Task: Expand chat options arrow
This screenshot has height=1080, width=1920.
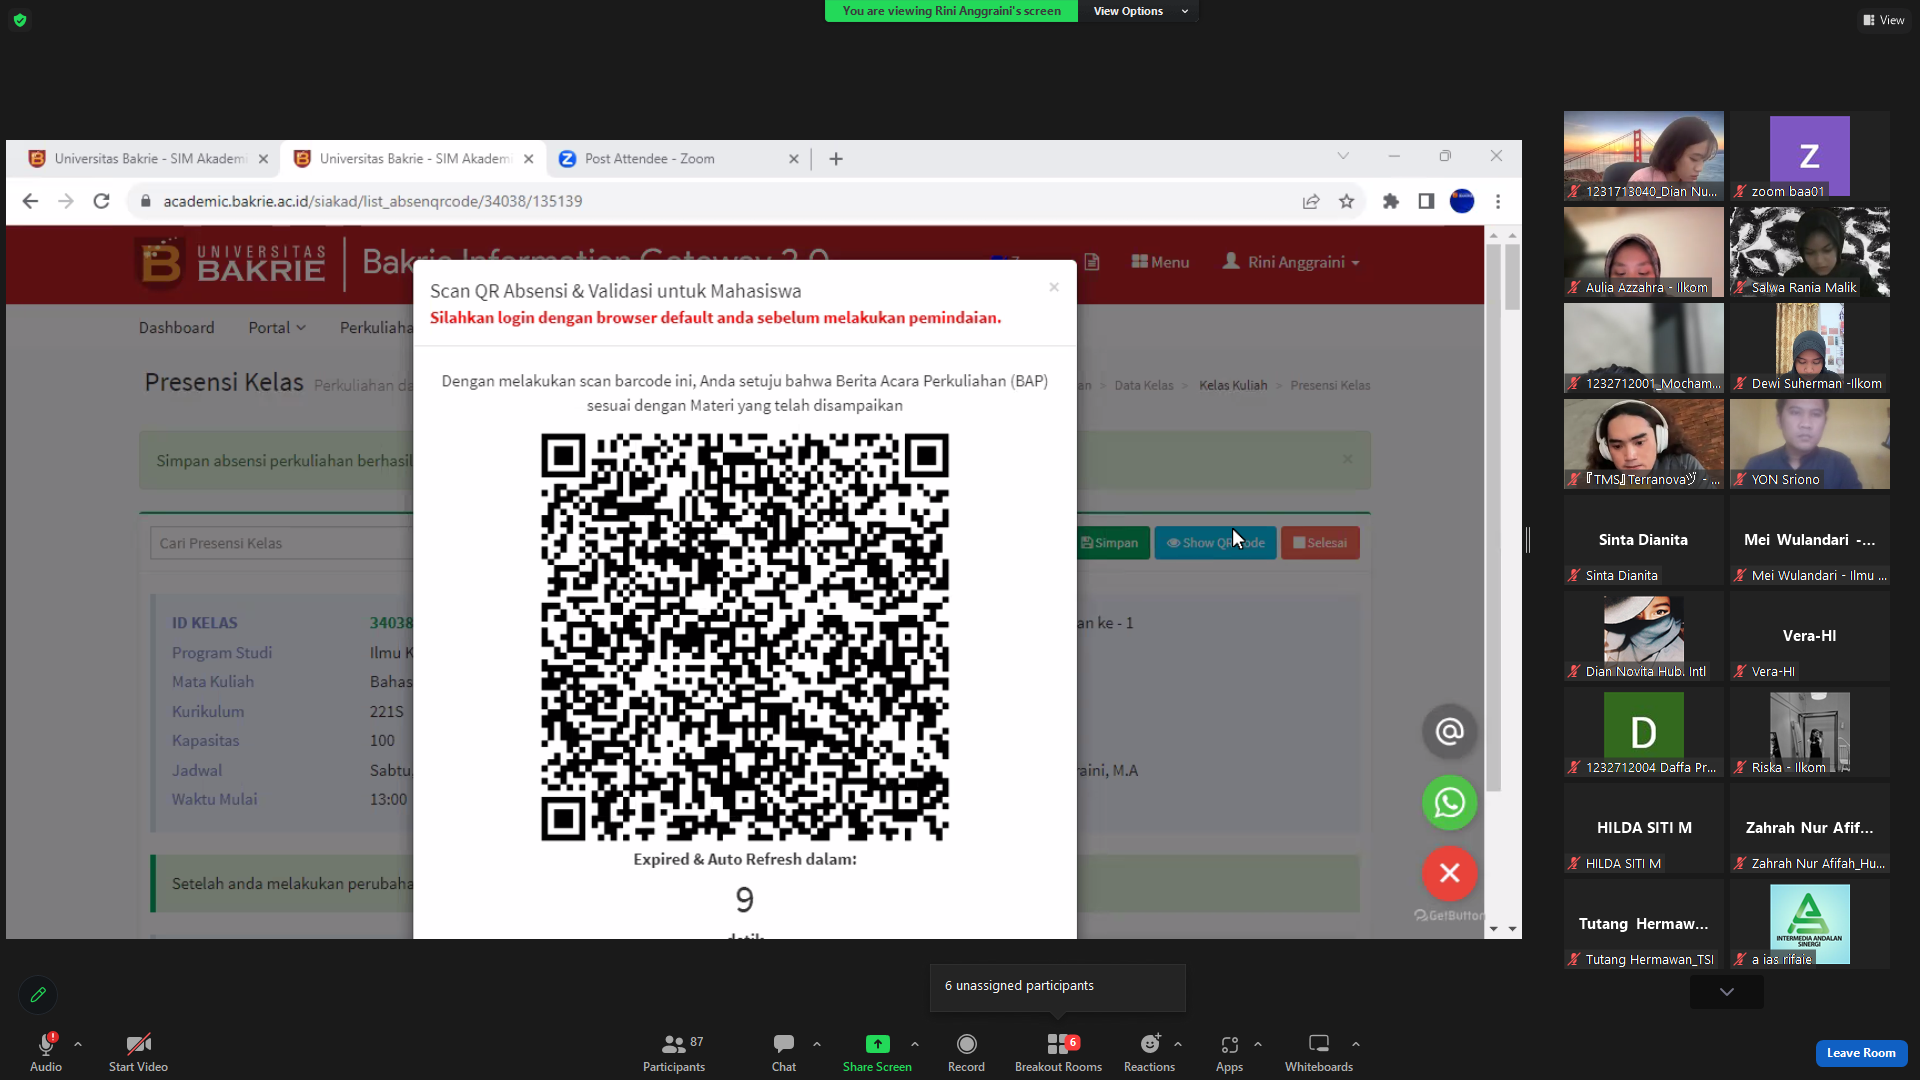Action: (817, 1044)
